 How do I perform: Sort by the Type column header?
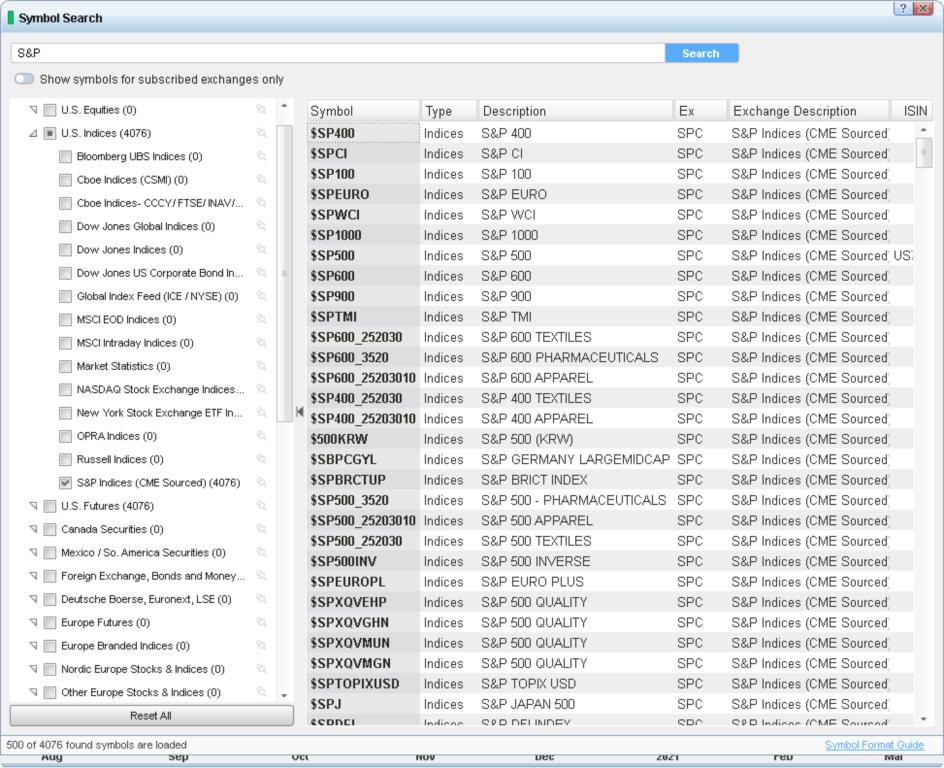pos(449,111)
